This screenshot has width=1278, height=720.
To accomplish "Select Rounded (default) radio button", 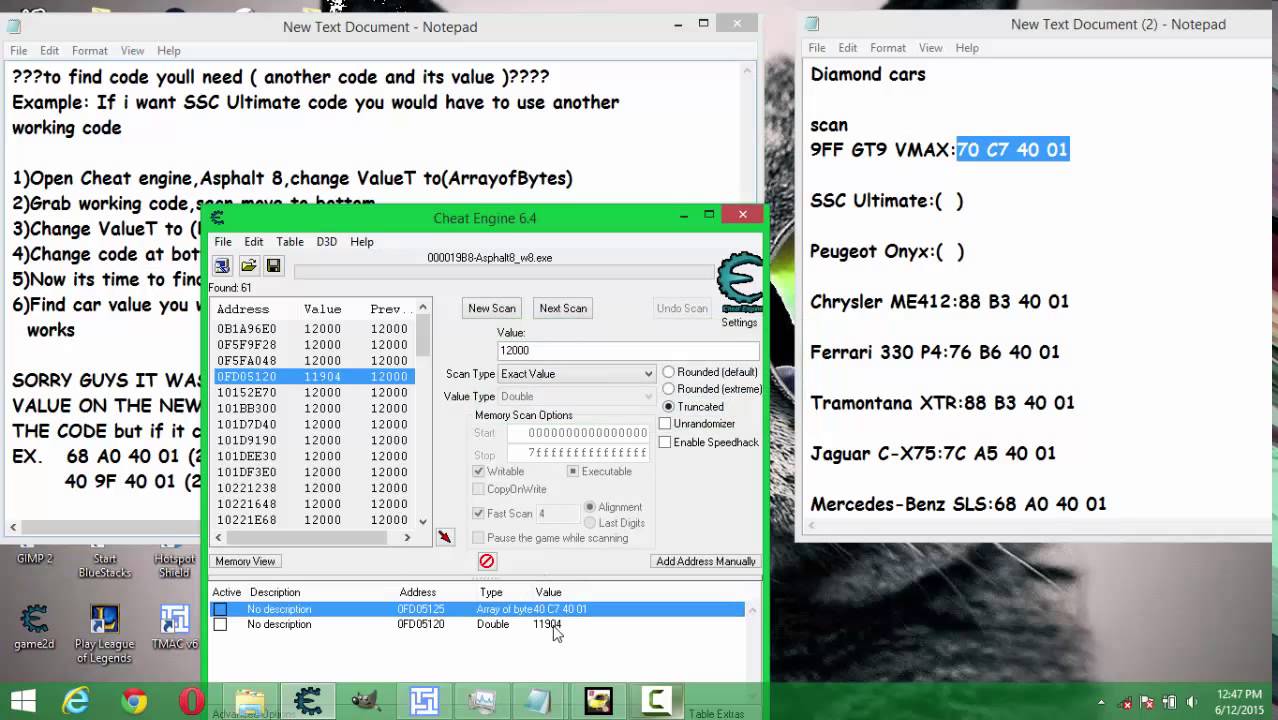I will [668, 372].
